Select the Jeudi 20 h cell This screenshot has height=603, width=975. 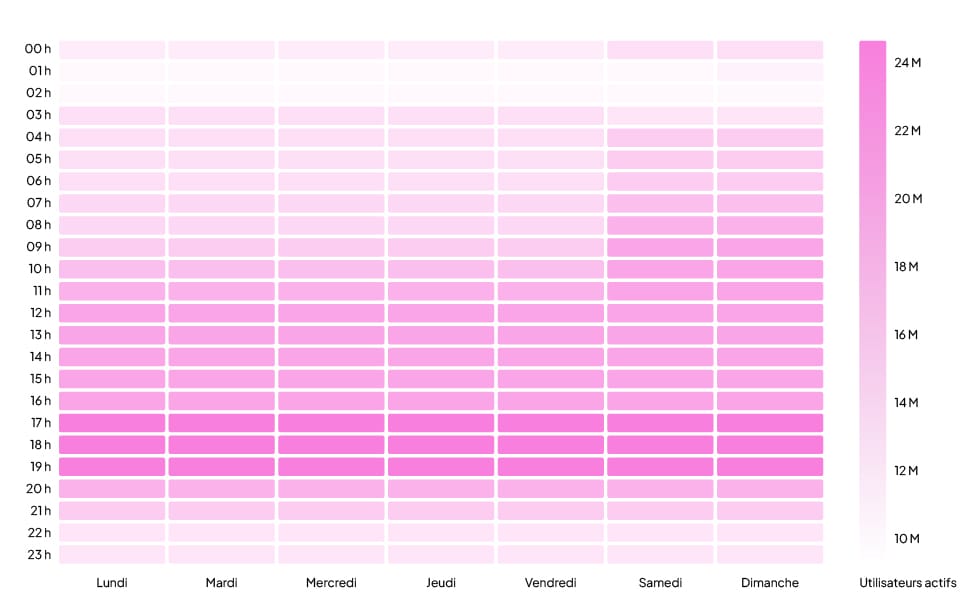click(x=441, y=489)
